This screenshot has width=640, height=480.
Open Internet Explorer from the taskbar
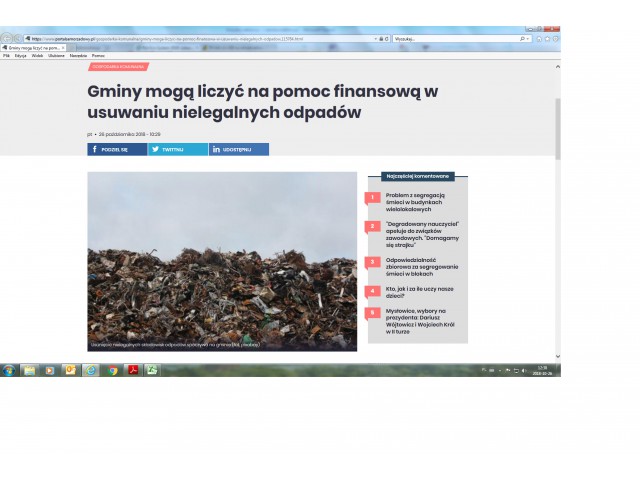[91, 370]
